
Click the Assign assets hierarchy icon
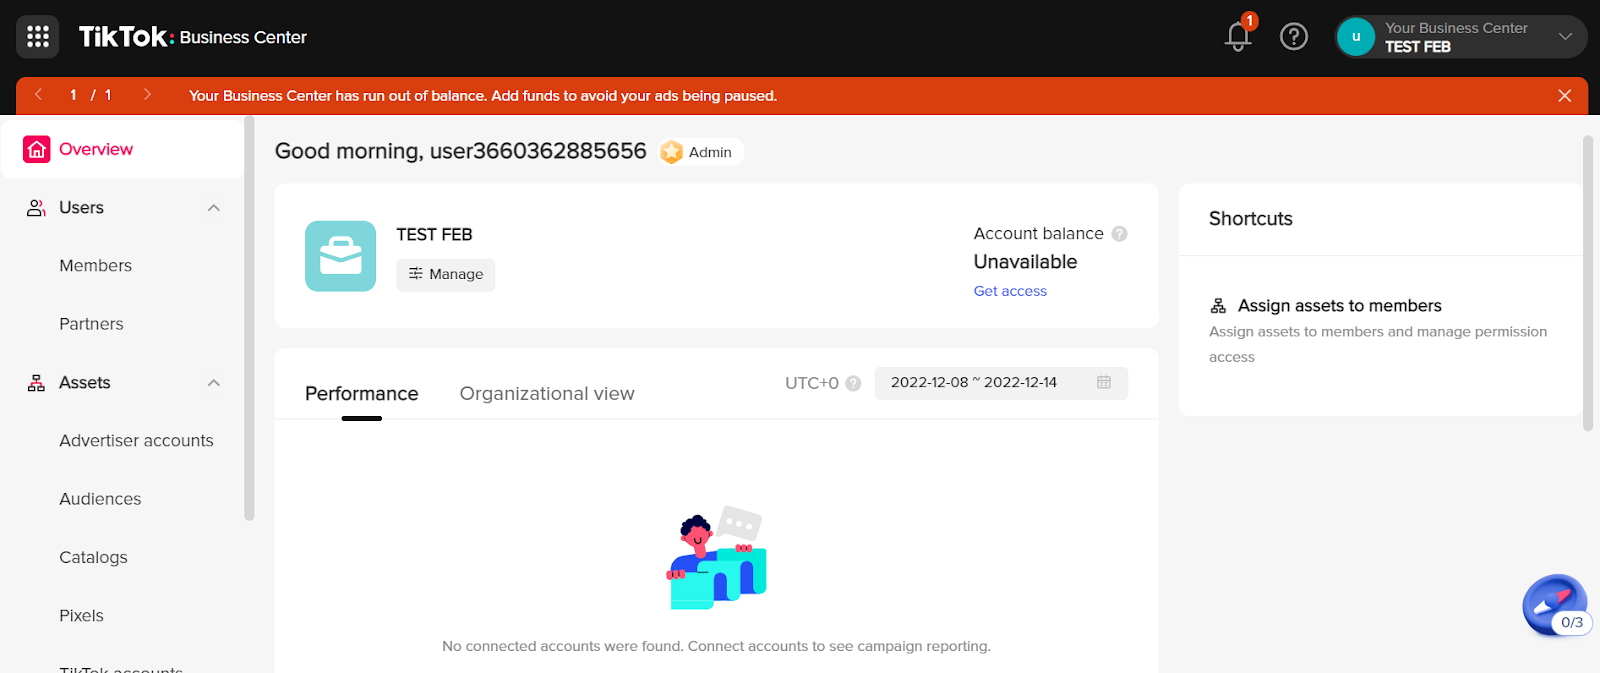point(1218,306)
